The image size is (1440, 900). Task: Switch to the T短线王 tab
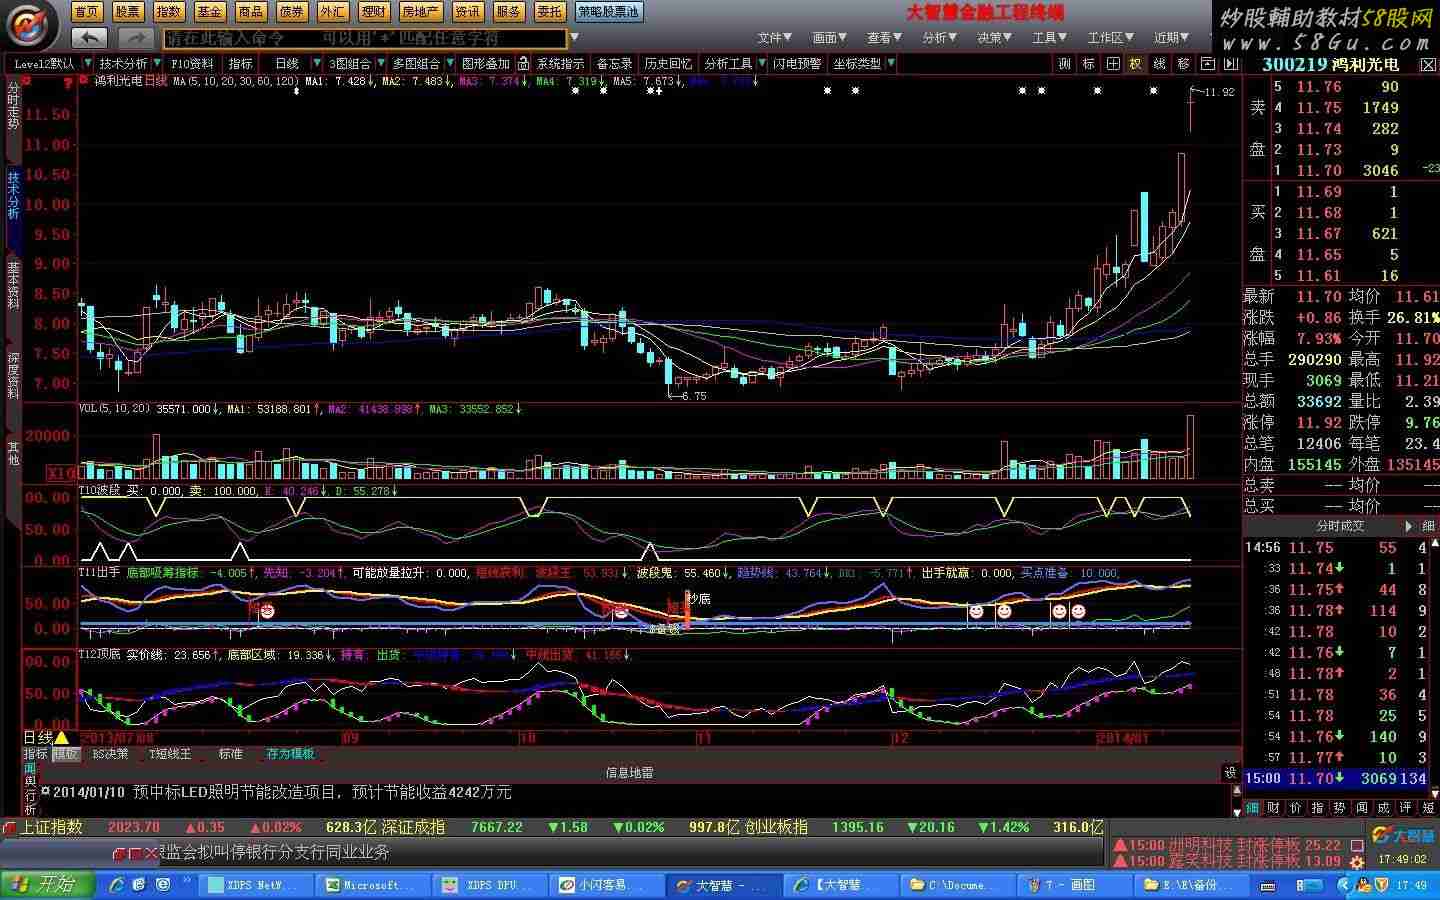(170, 754)
